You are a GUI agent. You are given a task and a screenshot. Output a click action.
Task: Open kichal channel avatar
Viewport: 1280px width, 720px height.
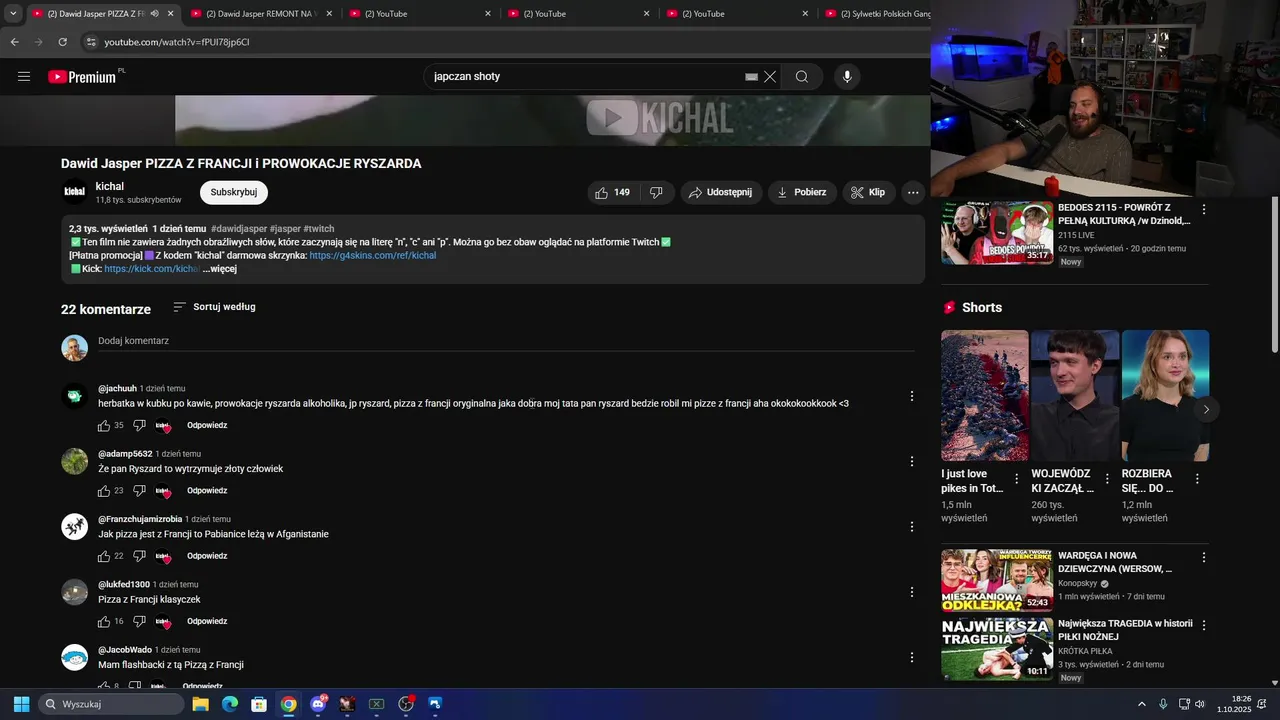coord(74,192)
